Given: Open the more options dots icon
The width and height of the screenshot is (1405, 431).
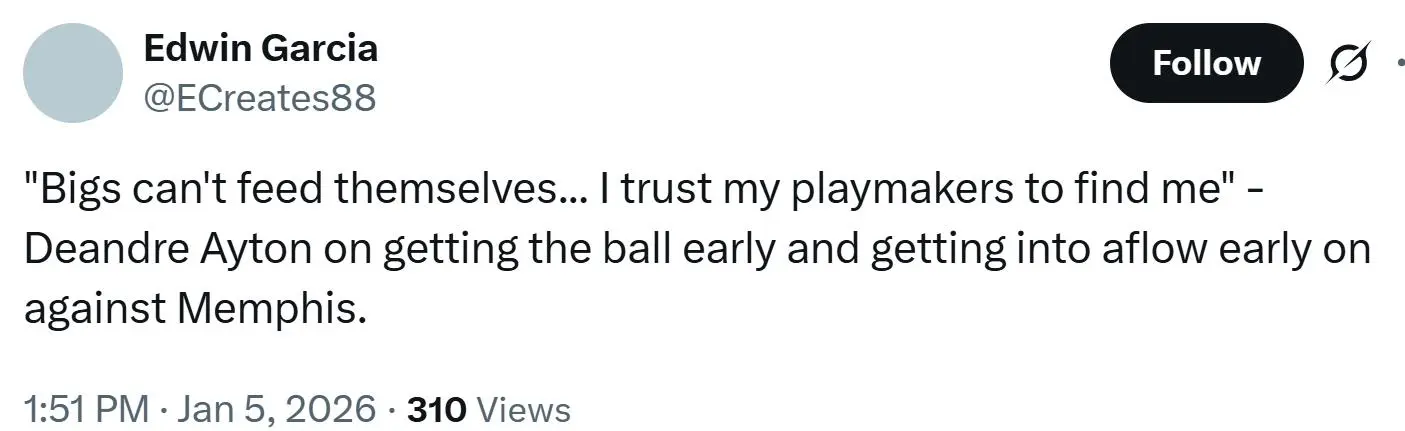Looking at the screenshot, I should pos(1398,64).
